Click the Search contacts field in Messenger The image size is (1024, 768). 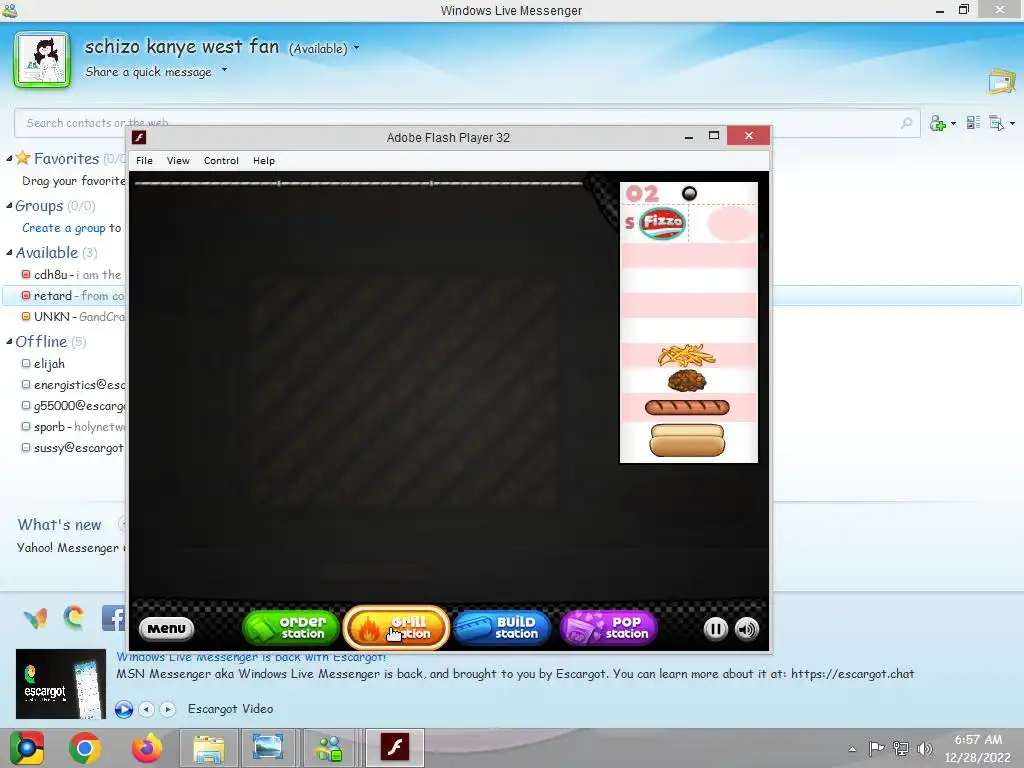[x=467, y=123]
